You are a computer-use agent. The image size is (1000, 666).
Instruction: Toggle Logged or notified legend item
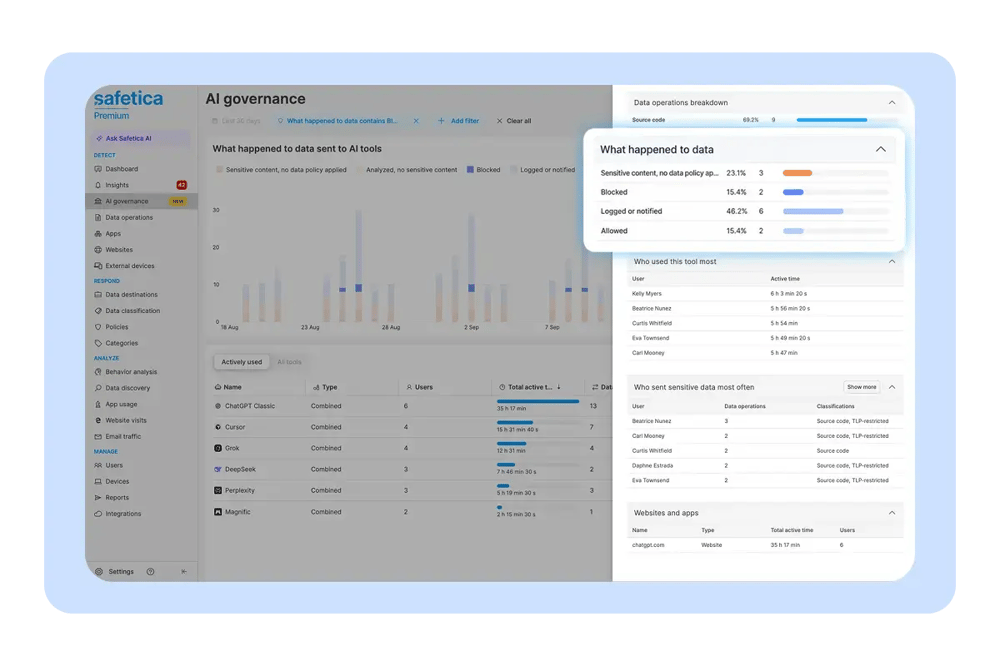(x=543, y=170)
